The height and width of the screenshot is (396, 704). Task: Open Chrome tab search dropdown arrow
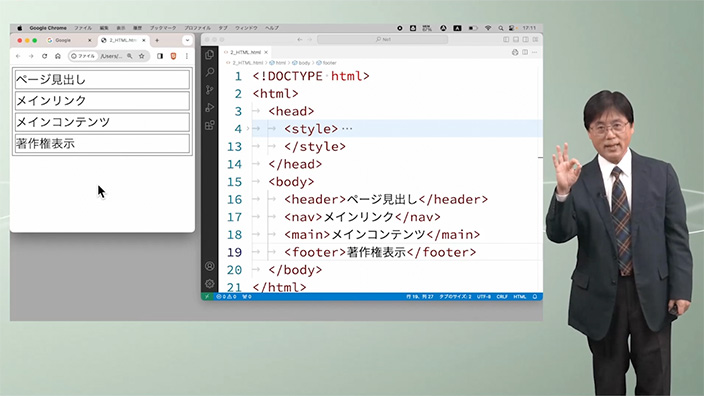pos(187,40)
